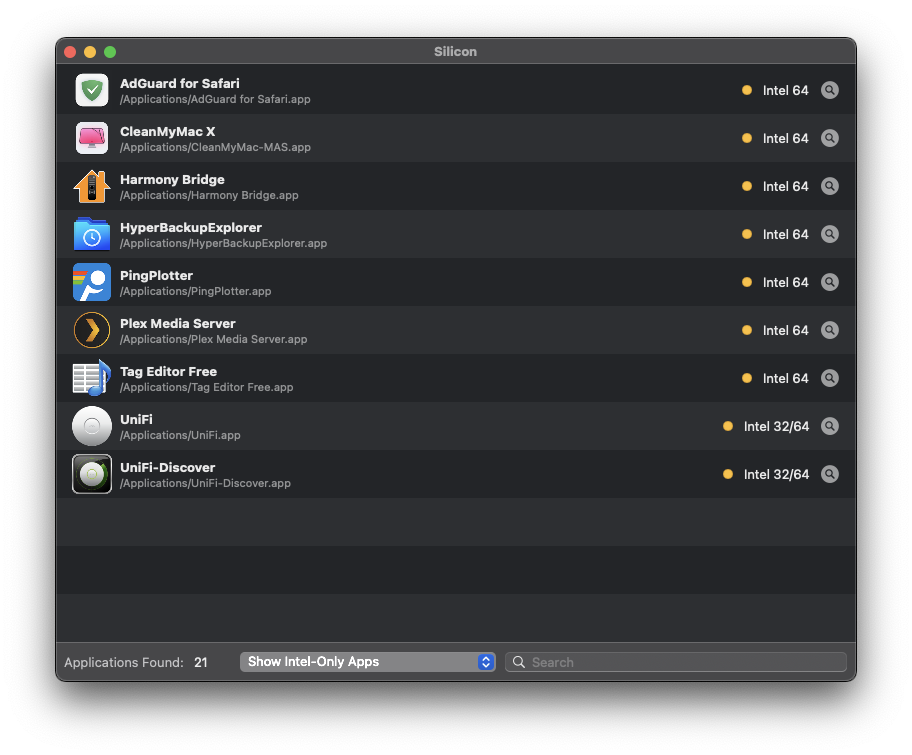912x755 pixels.
Task: Click the applications count 21
Action: [201, 663]
